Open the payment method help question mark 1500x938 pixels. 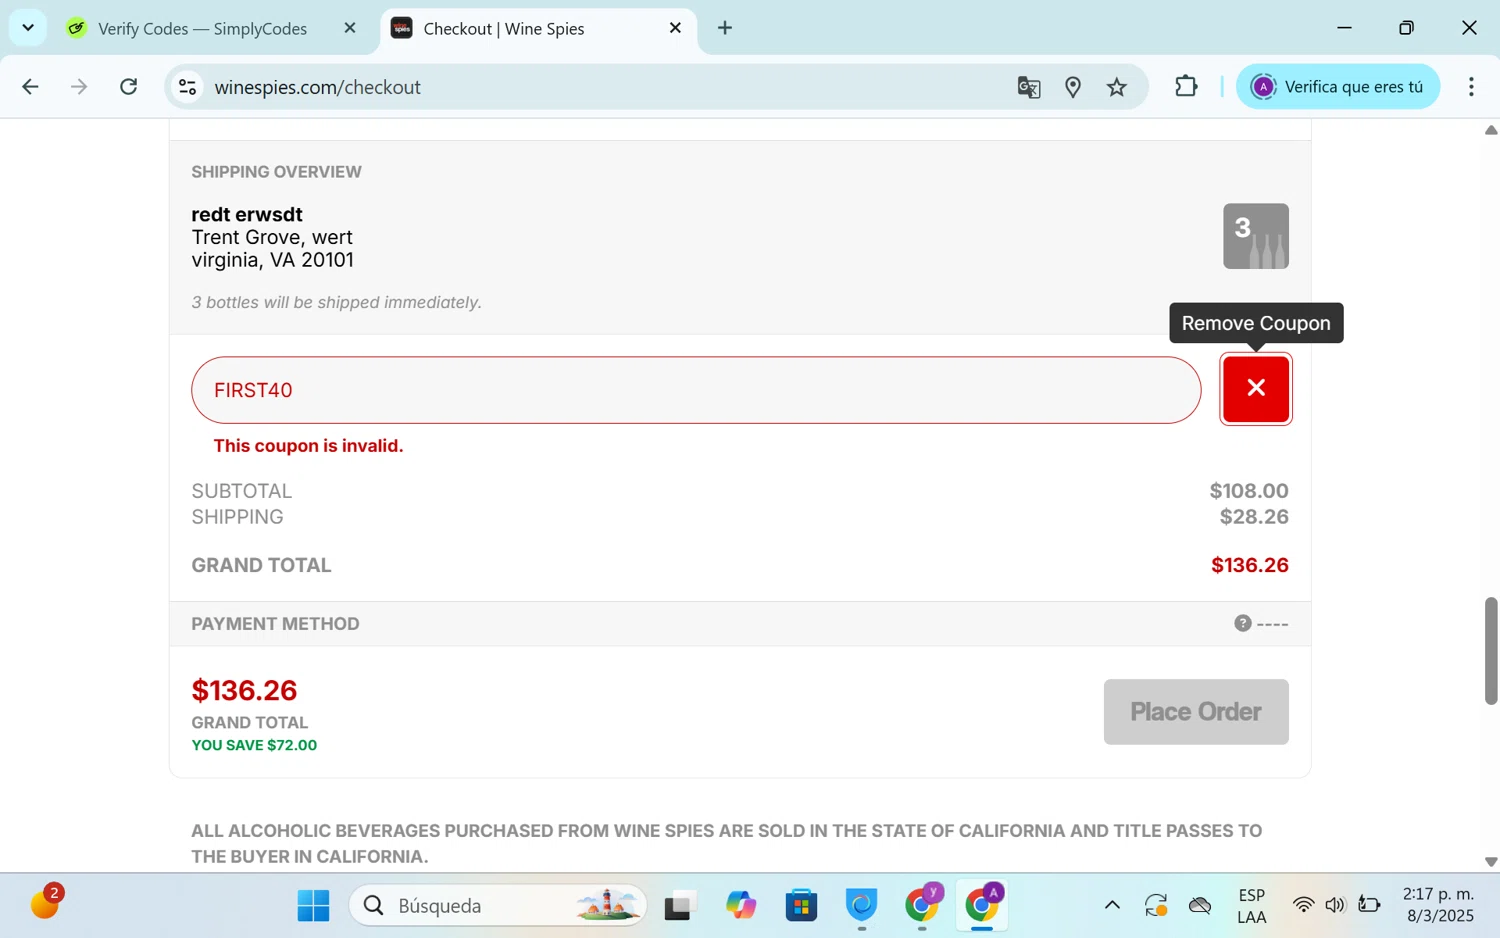(x=1242, y=623)
